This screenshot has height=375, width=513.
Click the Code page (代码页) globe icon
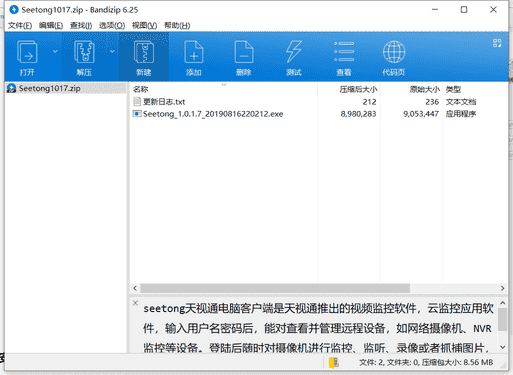point(394,52)
